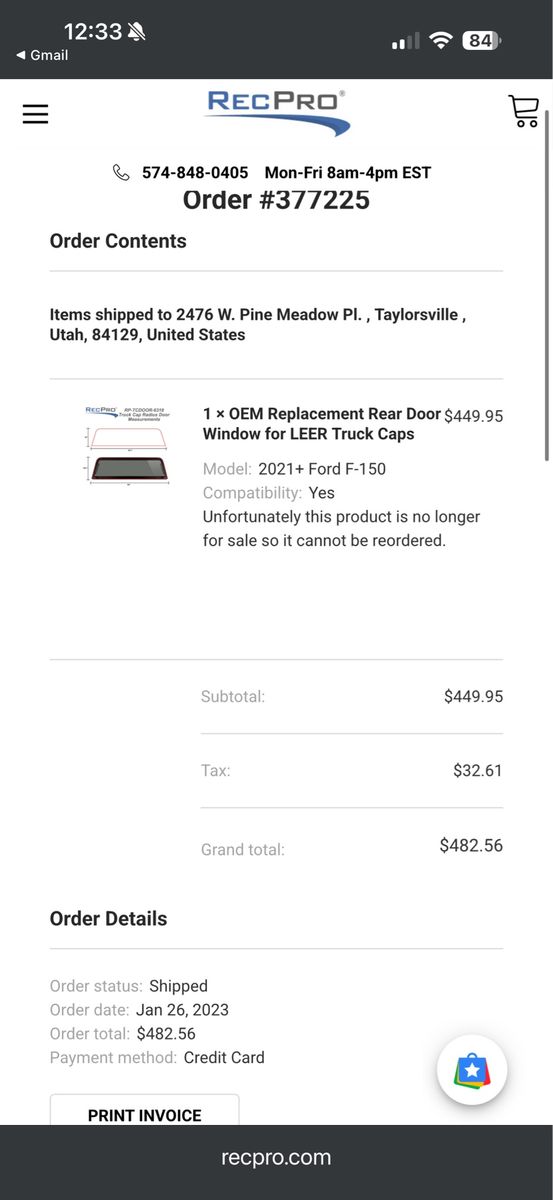Tap the Grand total amount $482.56

click(471, 846)
